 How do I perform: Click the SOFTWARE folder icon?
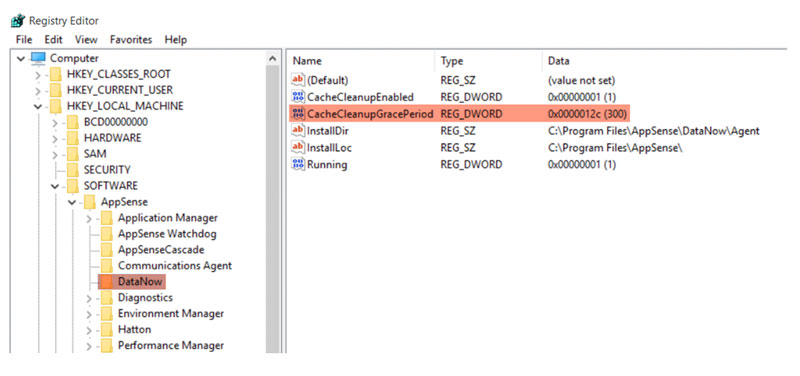click(73, 186)
